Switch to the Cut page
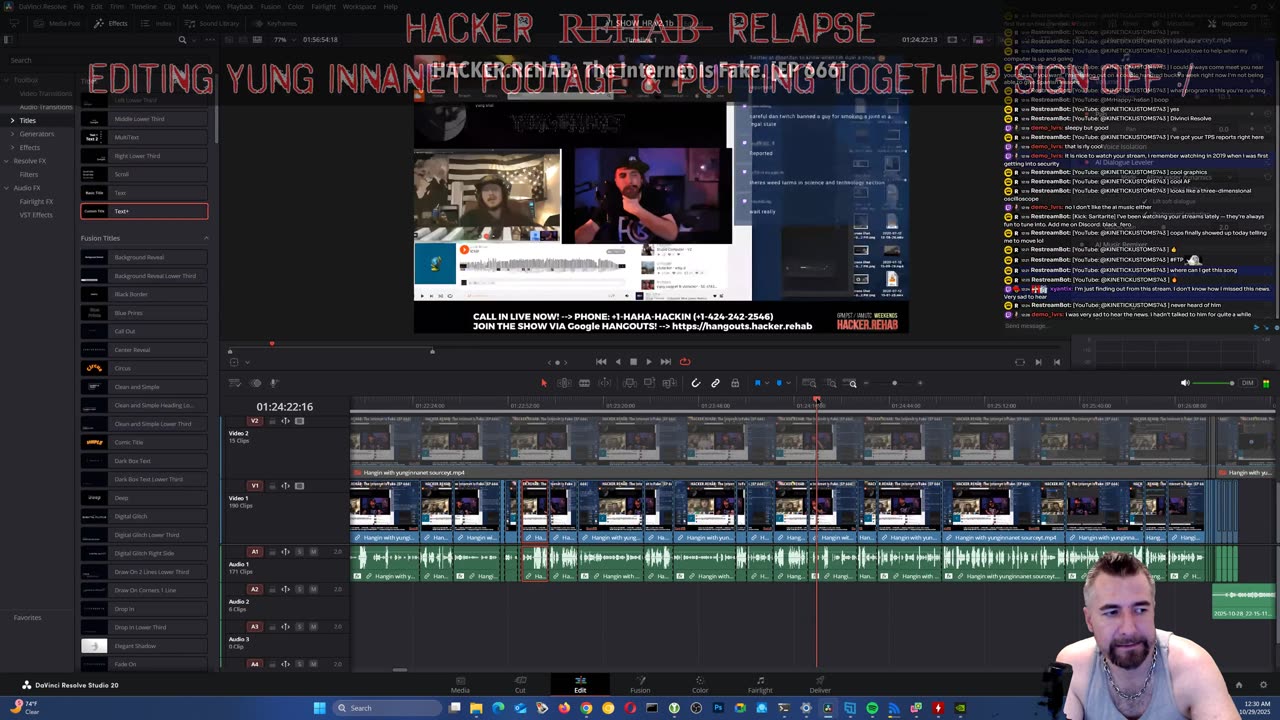Image resolution: width=1280 pixels, height=720 pixels. [520, 684]
